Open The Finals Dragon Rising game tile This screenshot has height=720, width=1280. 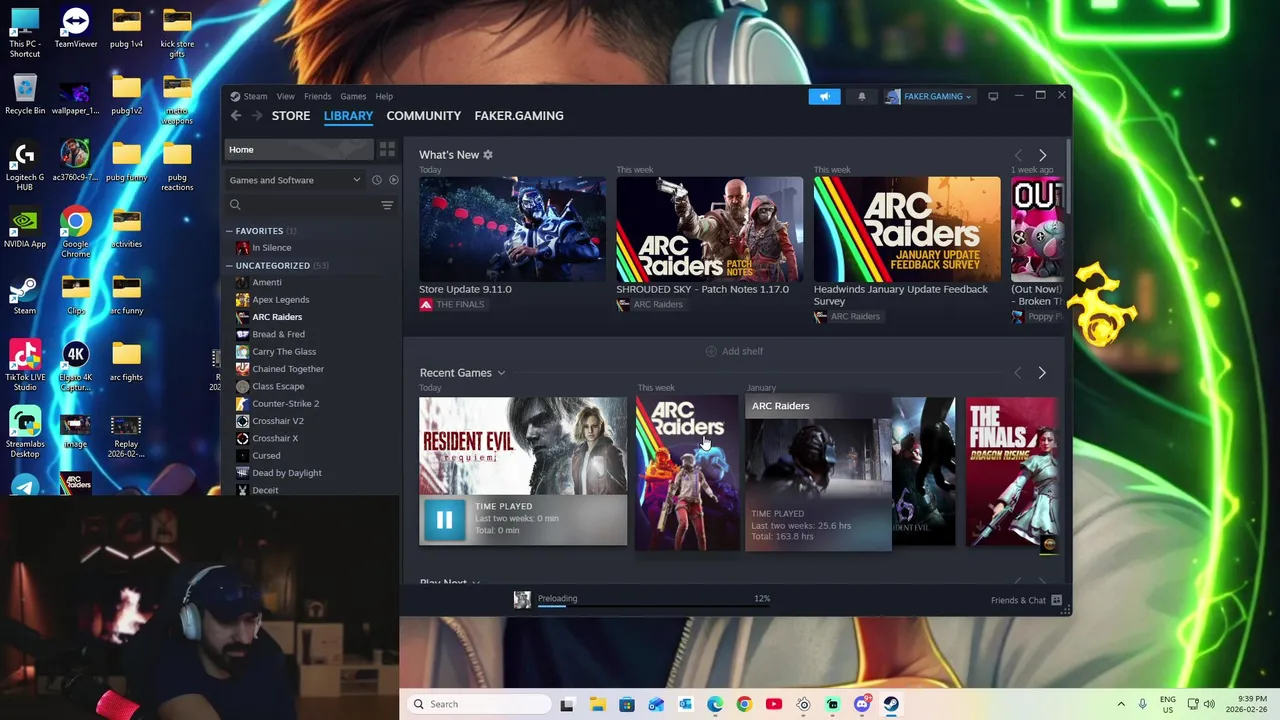[x=1011, y=472]
